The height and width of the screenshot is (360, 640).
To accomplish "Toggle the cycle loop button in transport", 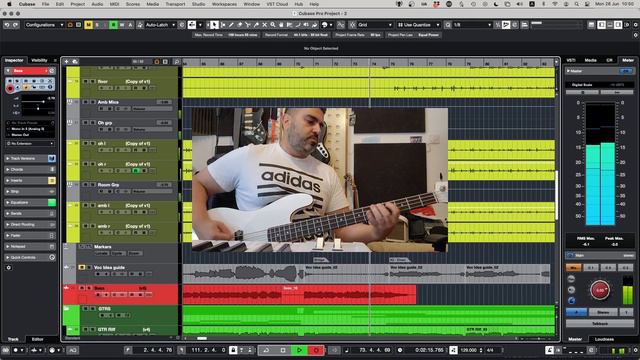I will (266, 350).
